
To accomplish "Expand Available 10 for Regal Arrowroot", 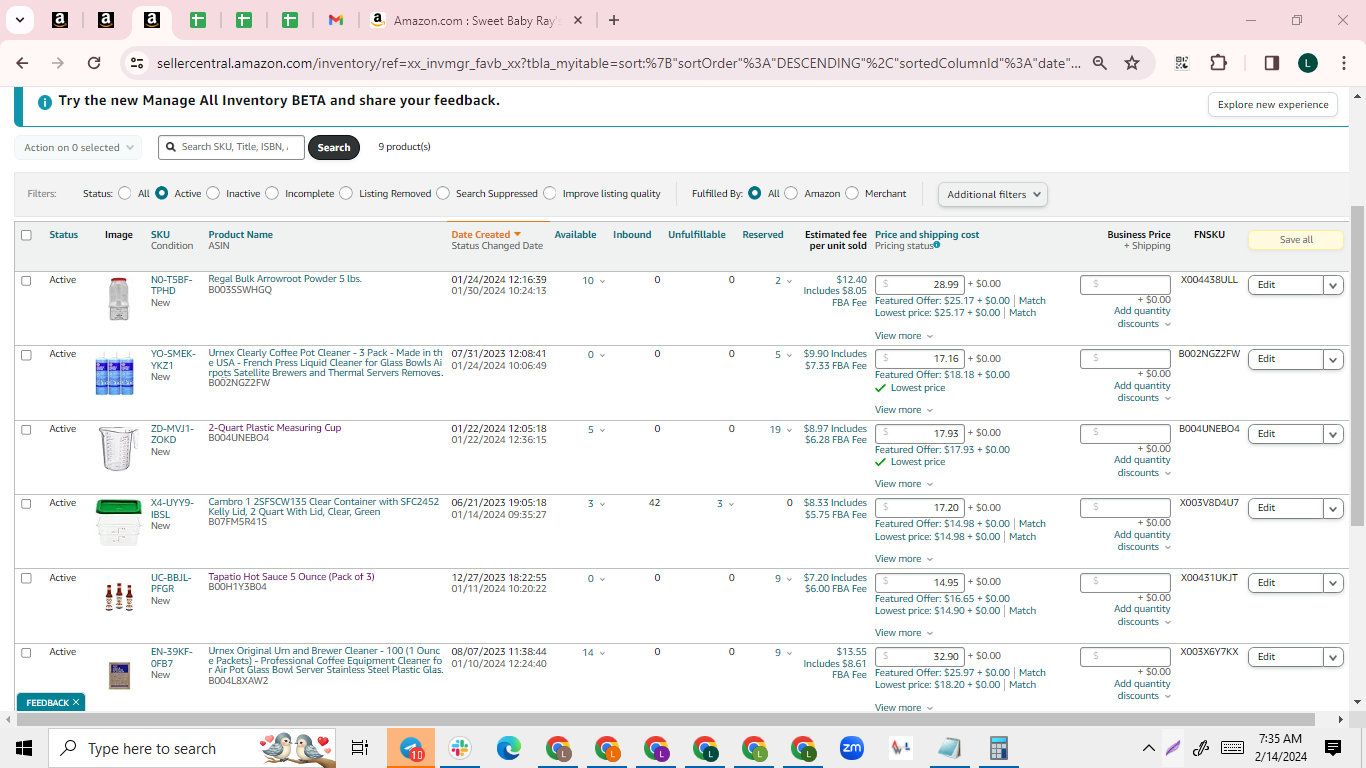I will pyautogui.click(x=594, y=280).
